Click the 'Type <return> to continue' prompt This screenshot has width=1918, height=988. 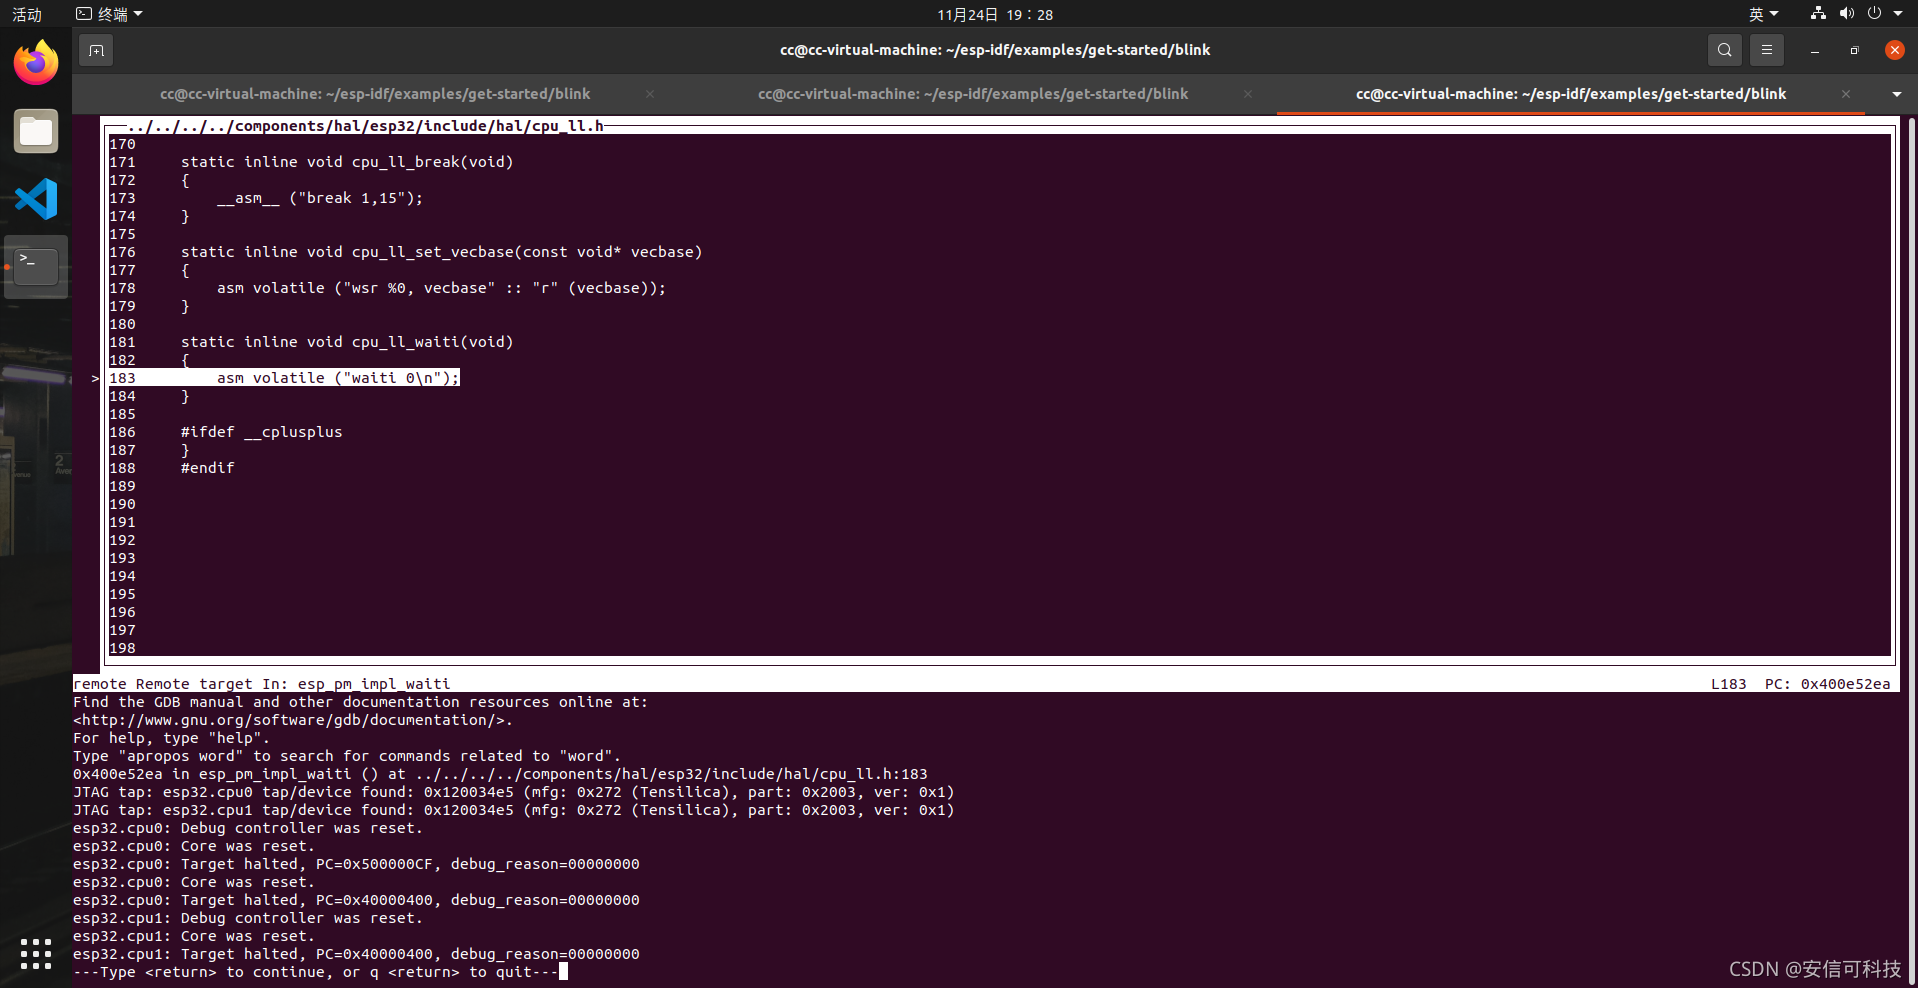pyautogui.click(x=315, y=972)
